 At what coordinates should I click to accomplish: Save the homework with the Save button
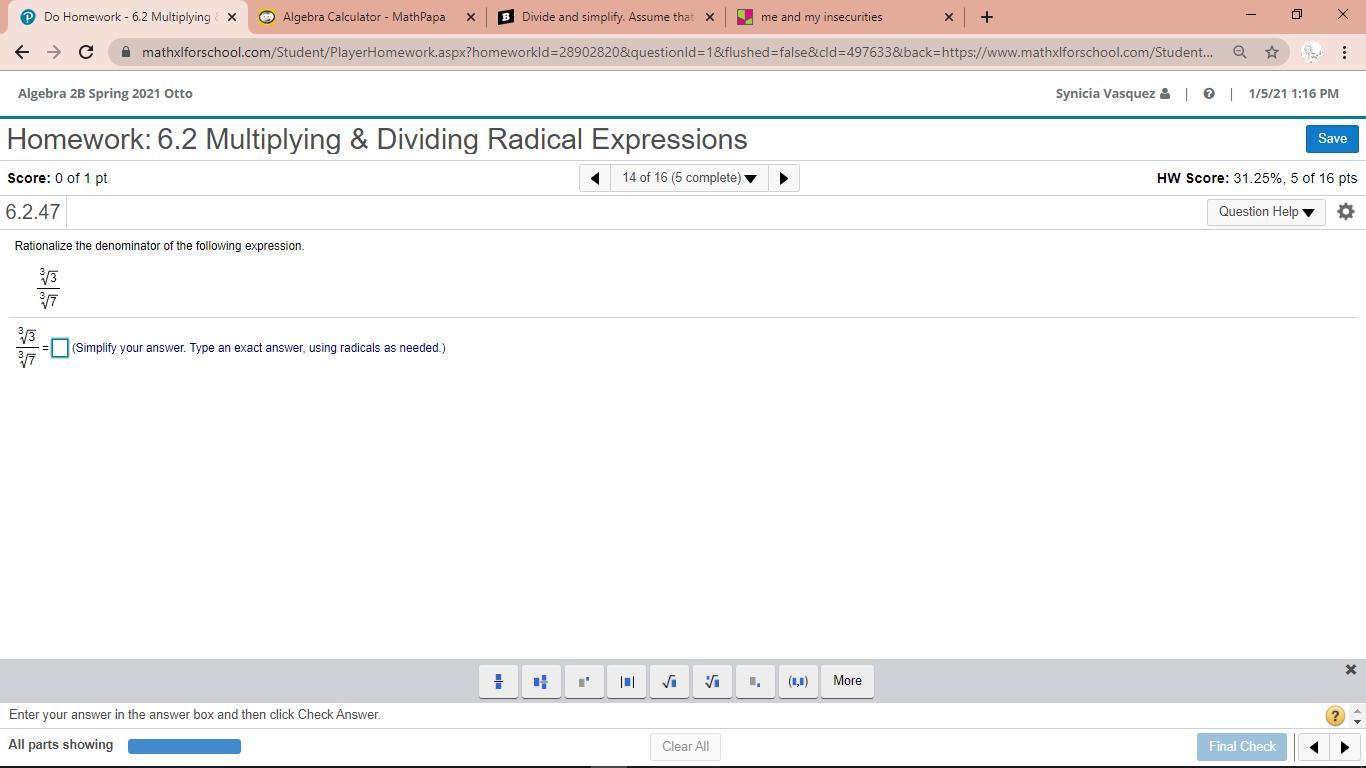1332,139
